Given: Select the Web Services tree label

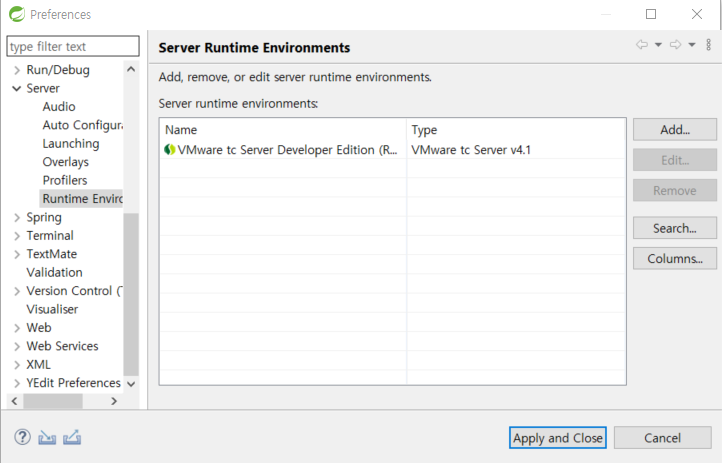Looking at the screenshot, I should tap(62, 346).
